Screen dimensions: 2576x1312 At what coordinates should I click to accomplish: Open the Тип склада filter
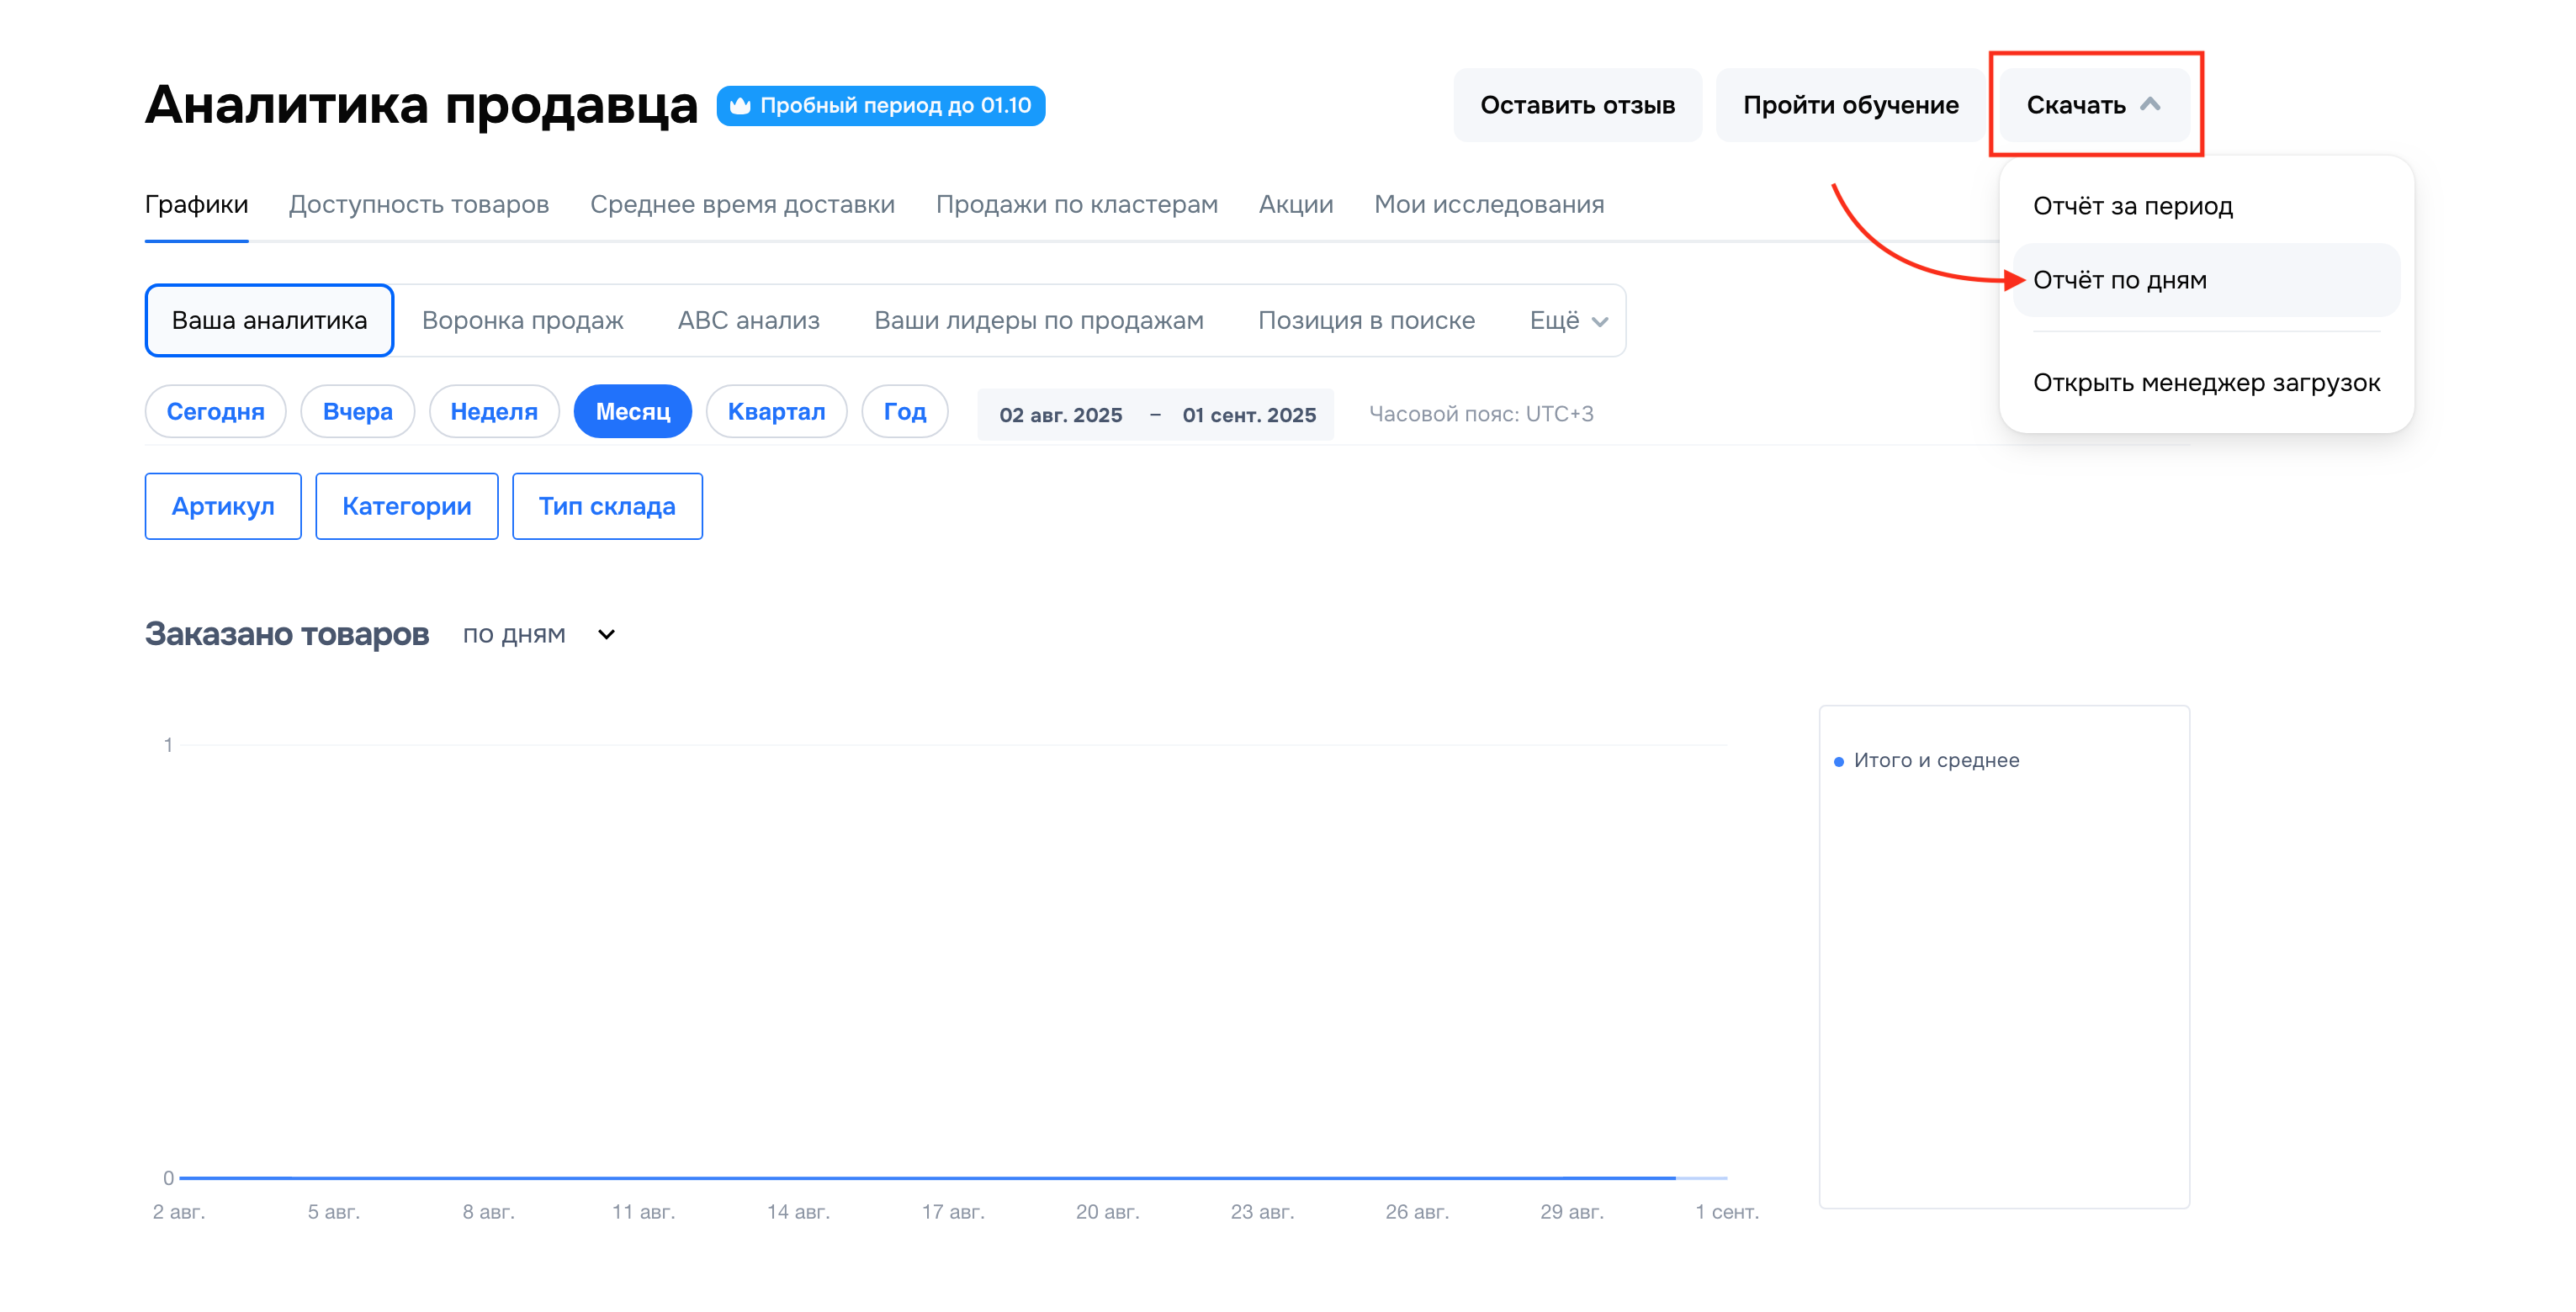pos(606,506)
